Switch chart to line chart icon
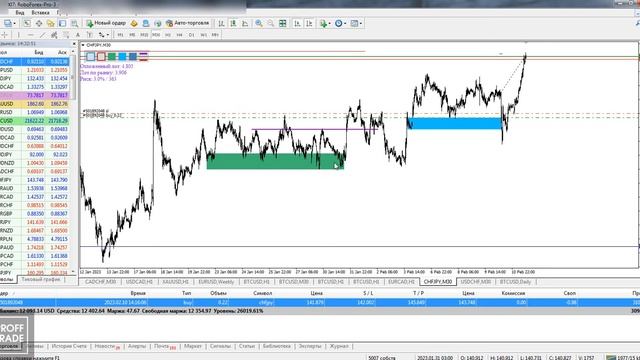The image size is (640, 360). click(x=245, y=23)
